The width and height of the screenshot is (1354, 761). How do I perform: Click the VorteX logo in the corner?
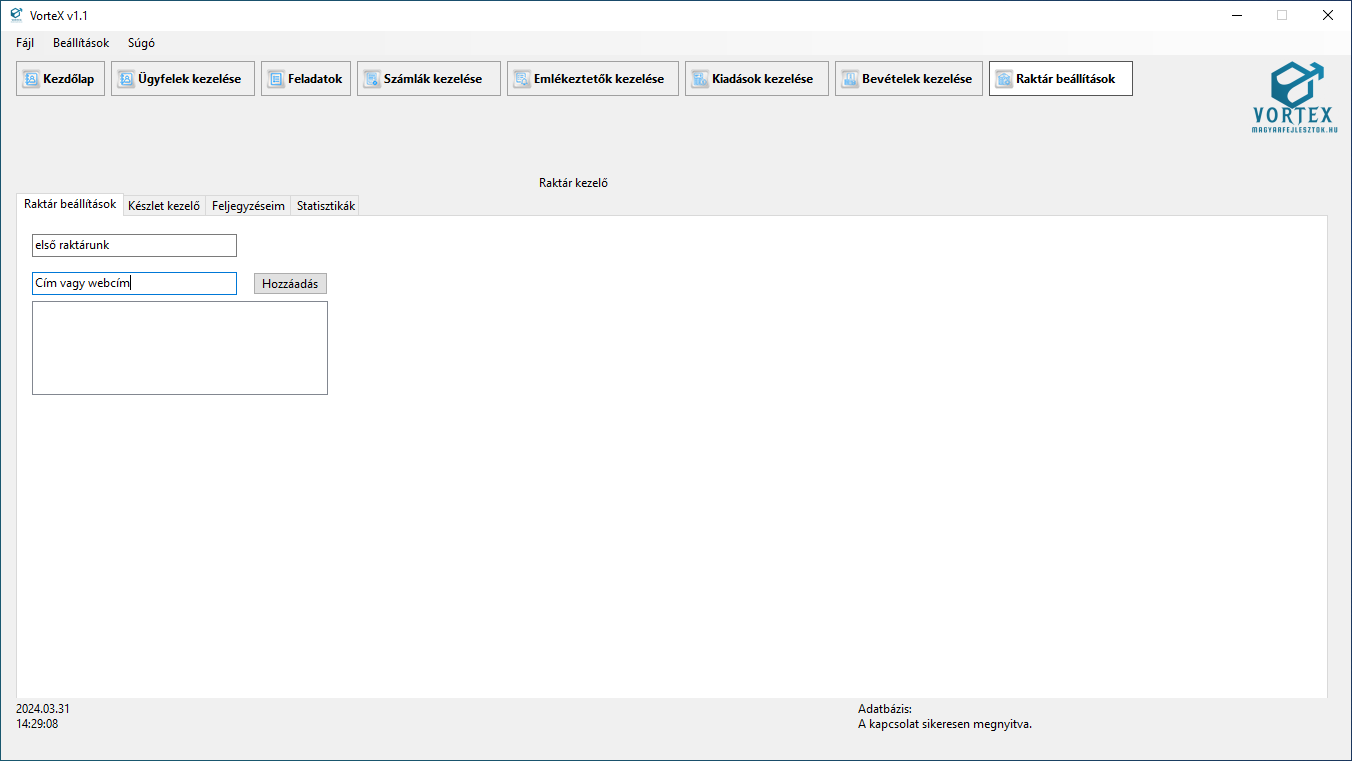[x=1294, y=98]
